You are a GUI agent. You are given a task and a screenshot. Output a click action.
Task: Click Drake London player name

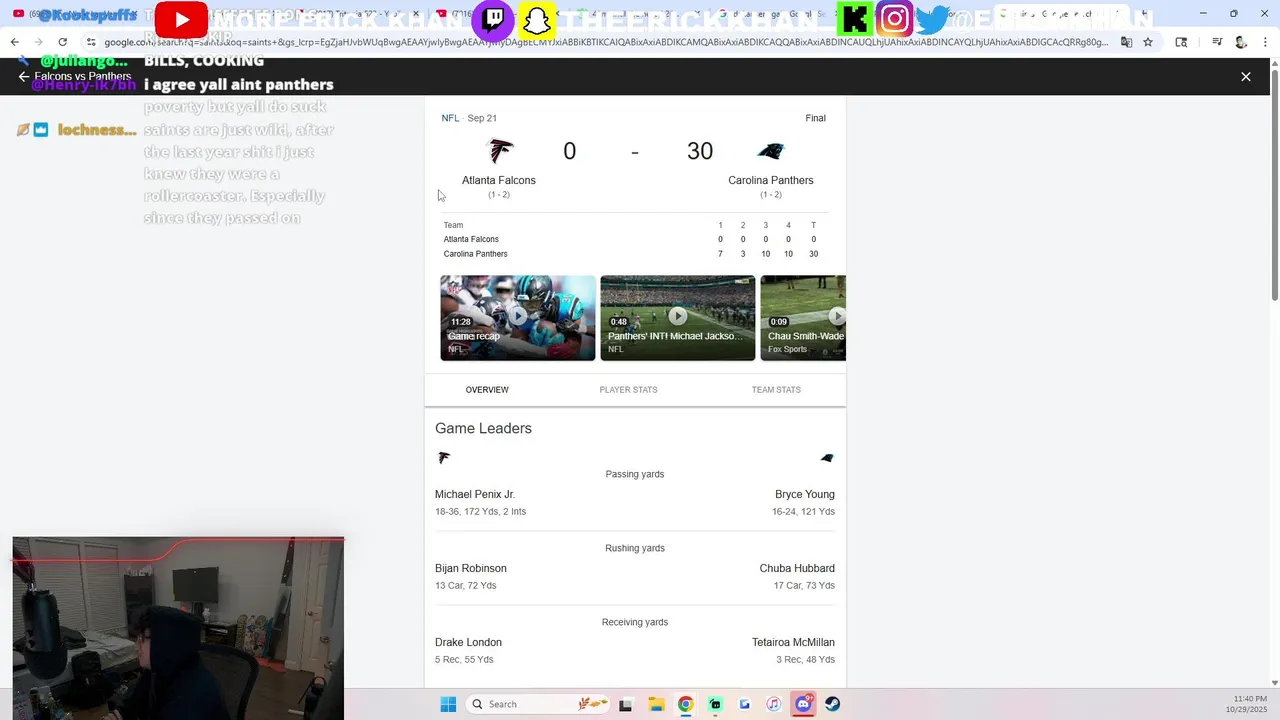[468, 643]
